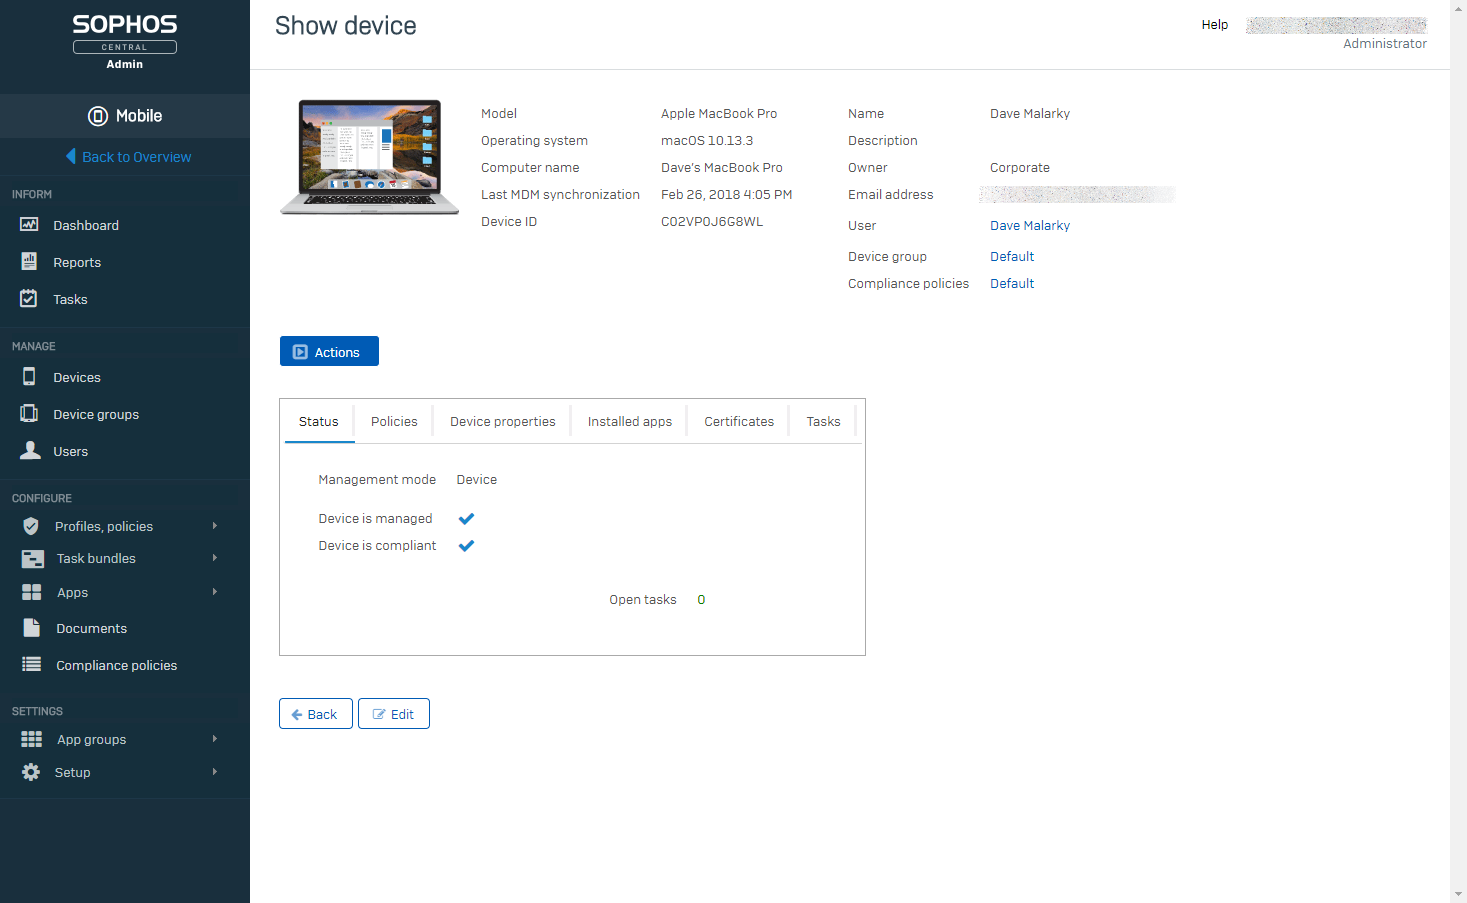The image size is (1467, 903).
Task: Click the Sophos Central Admin logo
Action: click(125, 41)
